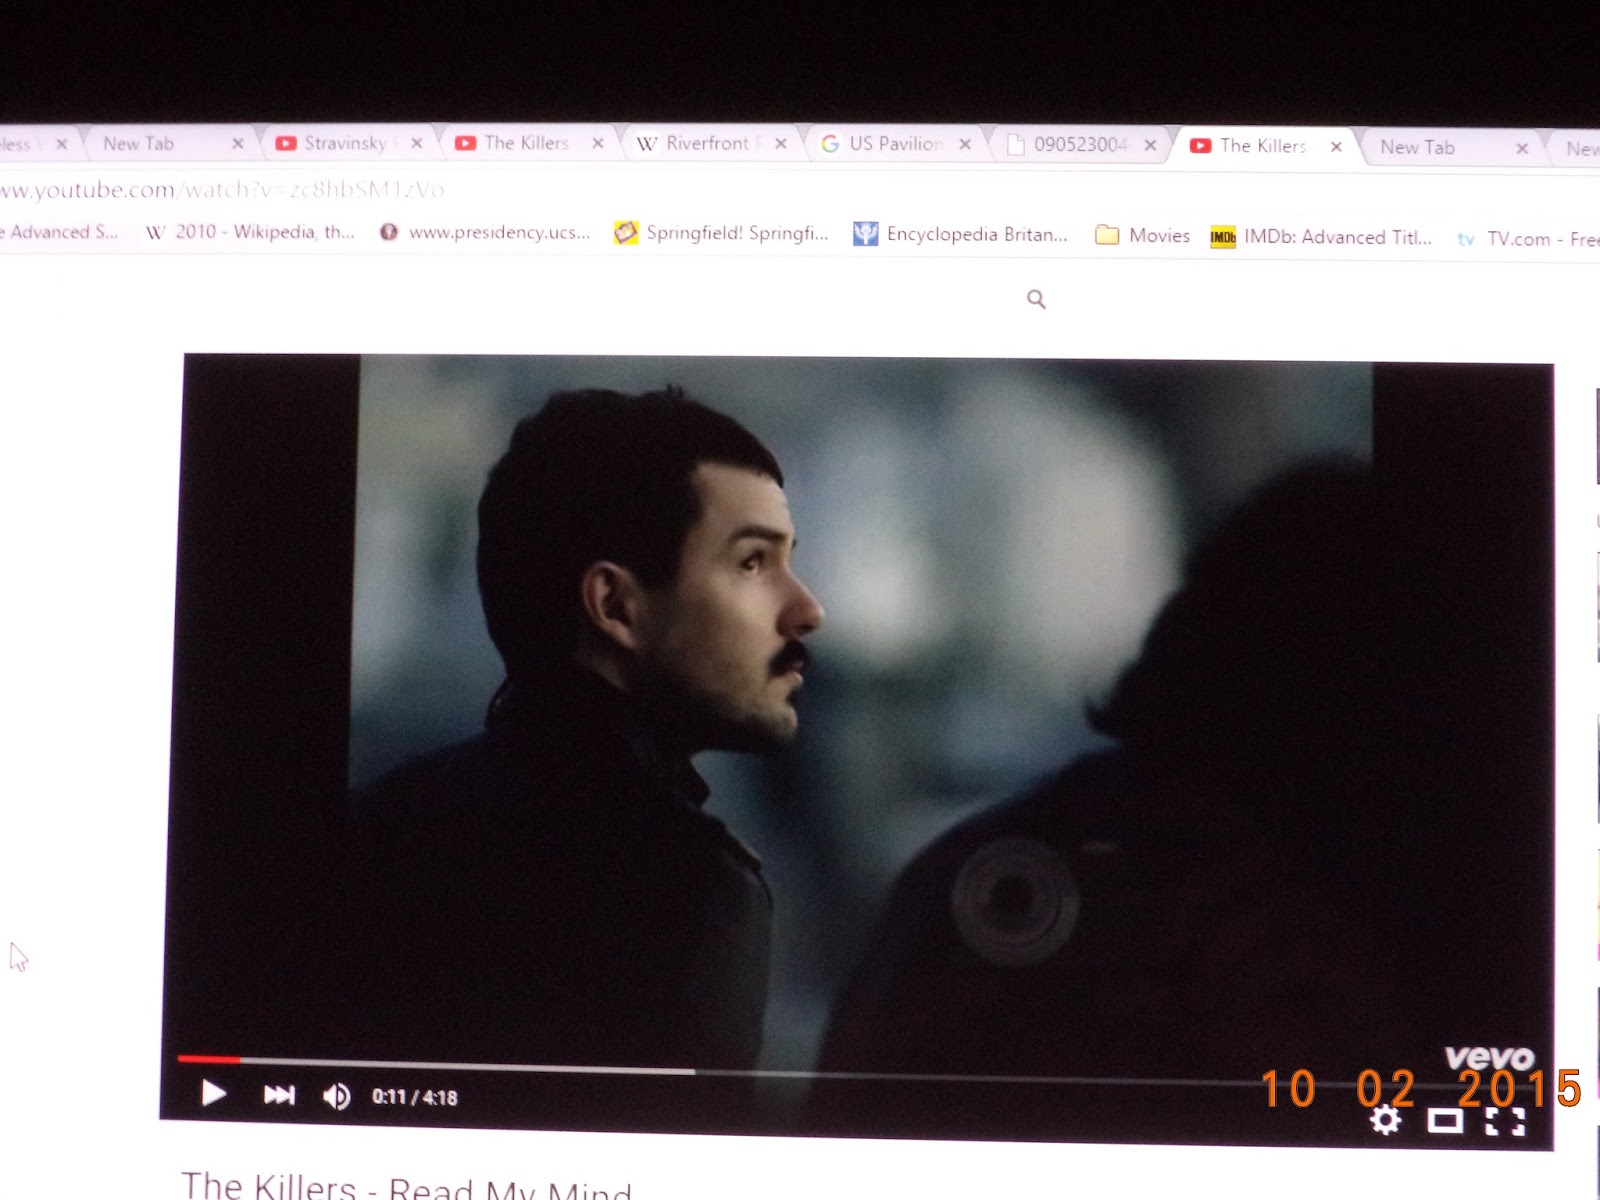Image resolution: width=1600 pixels, height=1200 pixels.
Task: Close the active The Killers tab
Action: [1336, 146]
